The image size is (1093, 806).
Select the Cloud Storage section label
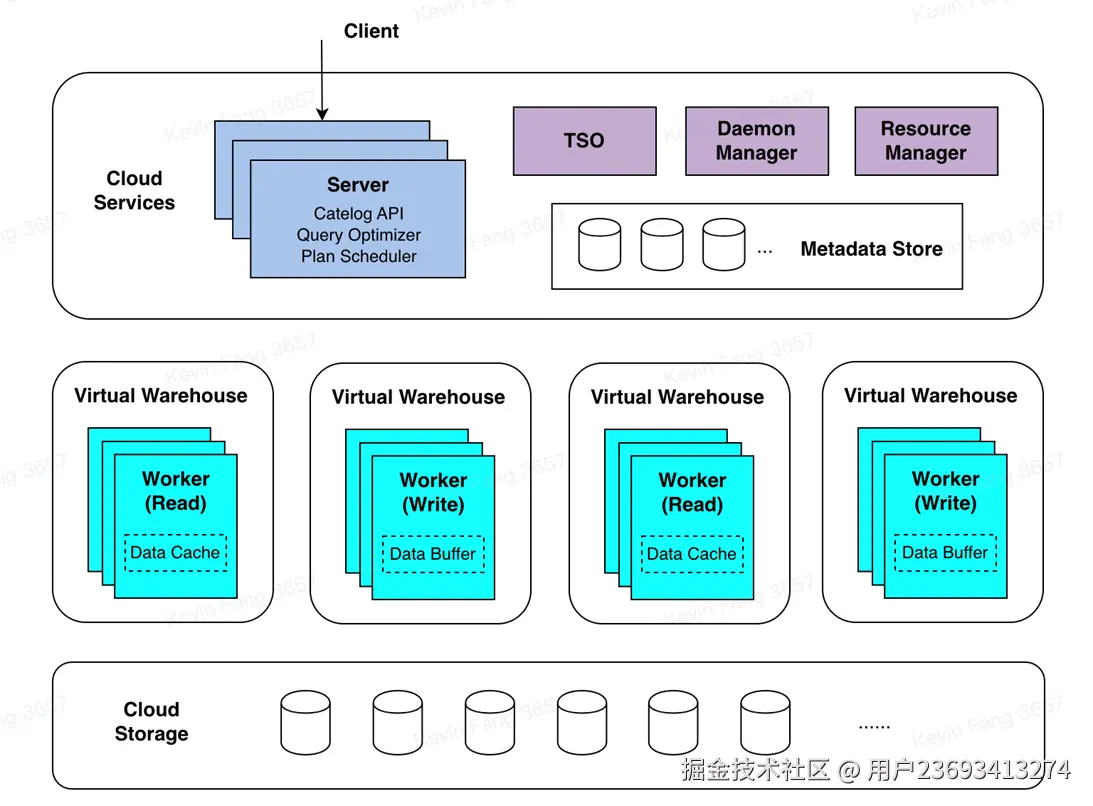coord(151,723)
